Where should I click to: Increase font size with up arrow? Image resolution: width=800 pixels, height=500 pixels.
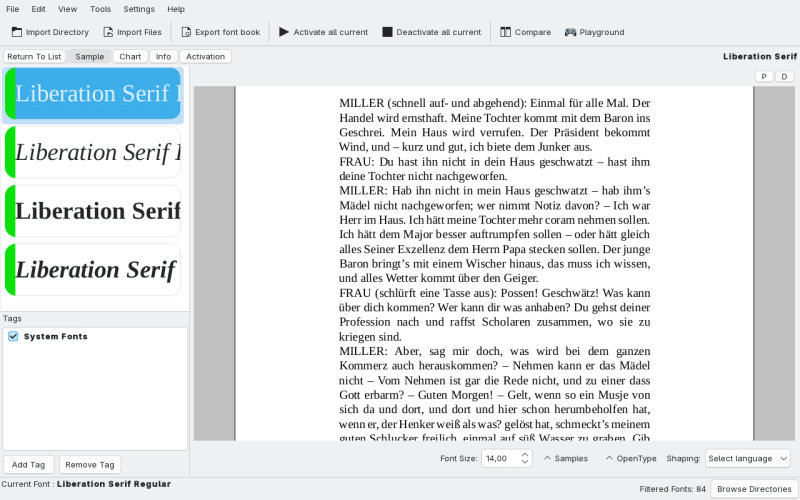525,454
